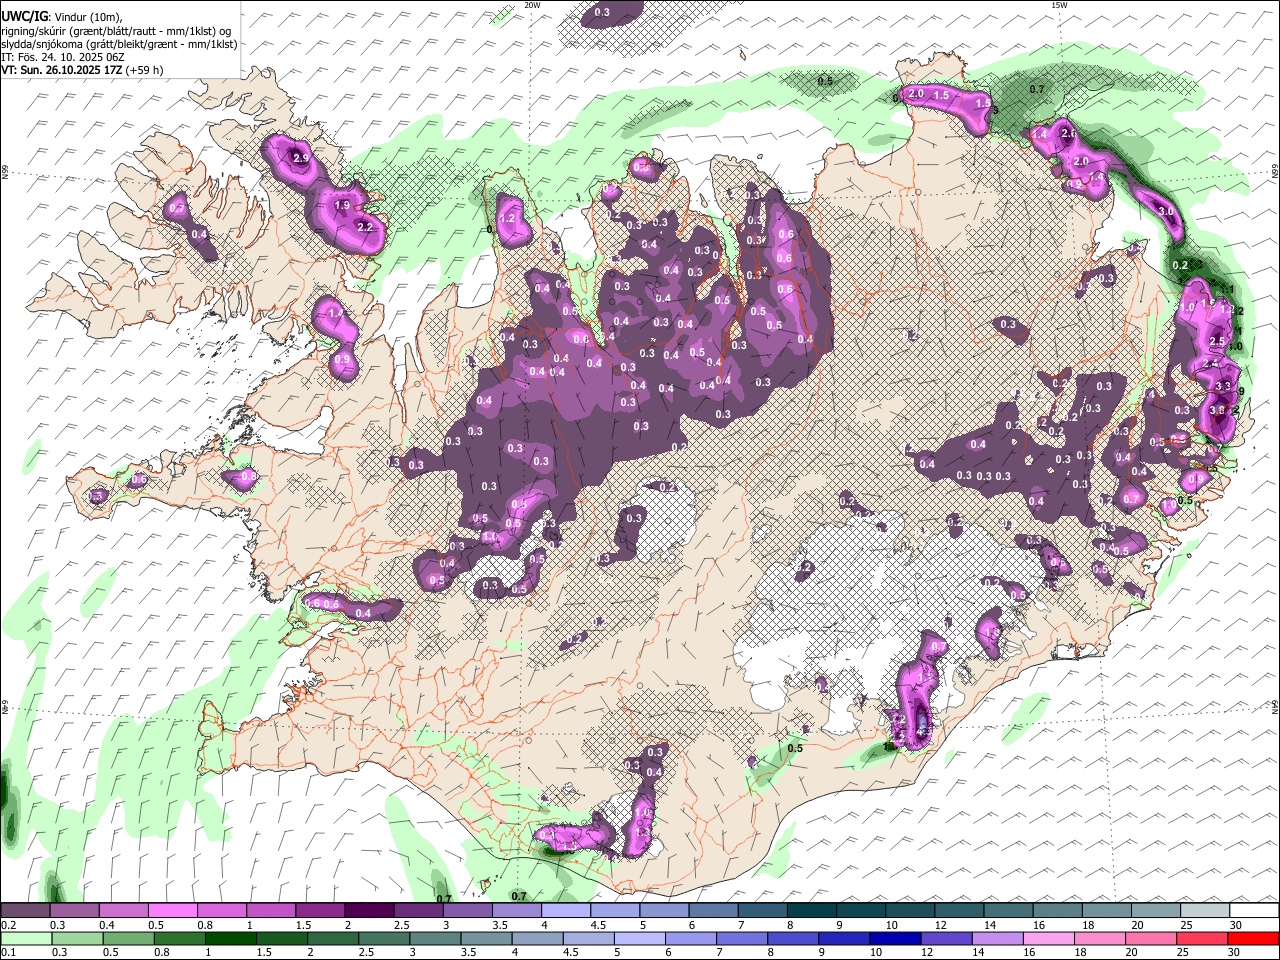Click the 'slydda/snjókoma' legend description line

119,44
